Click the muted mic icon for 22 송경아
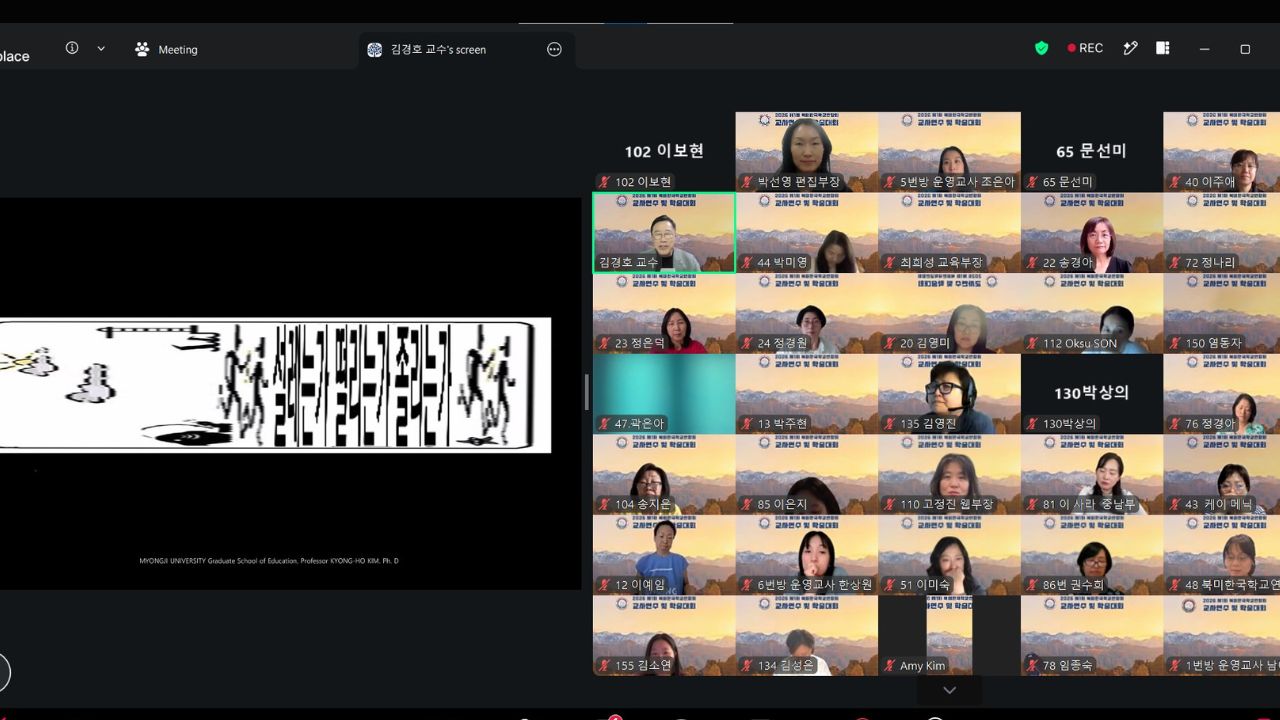1280x720 pixels. (1032, 263)
